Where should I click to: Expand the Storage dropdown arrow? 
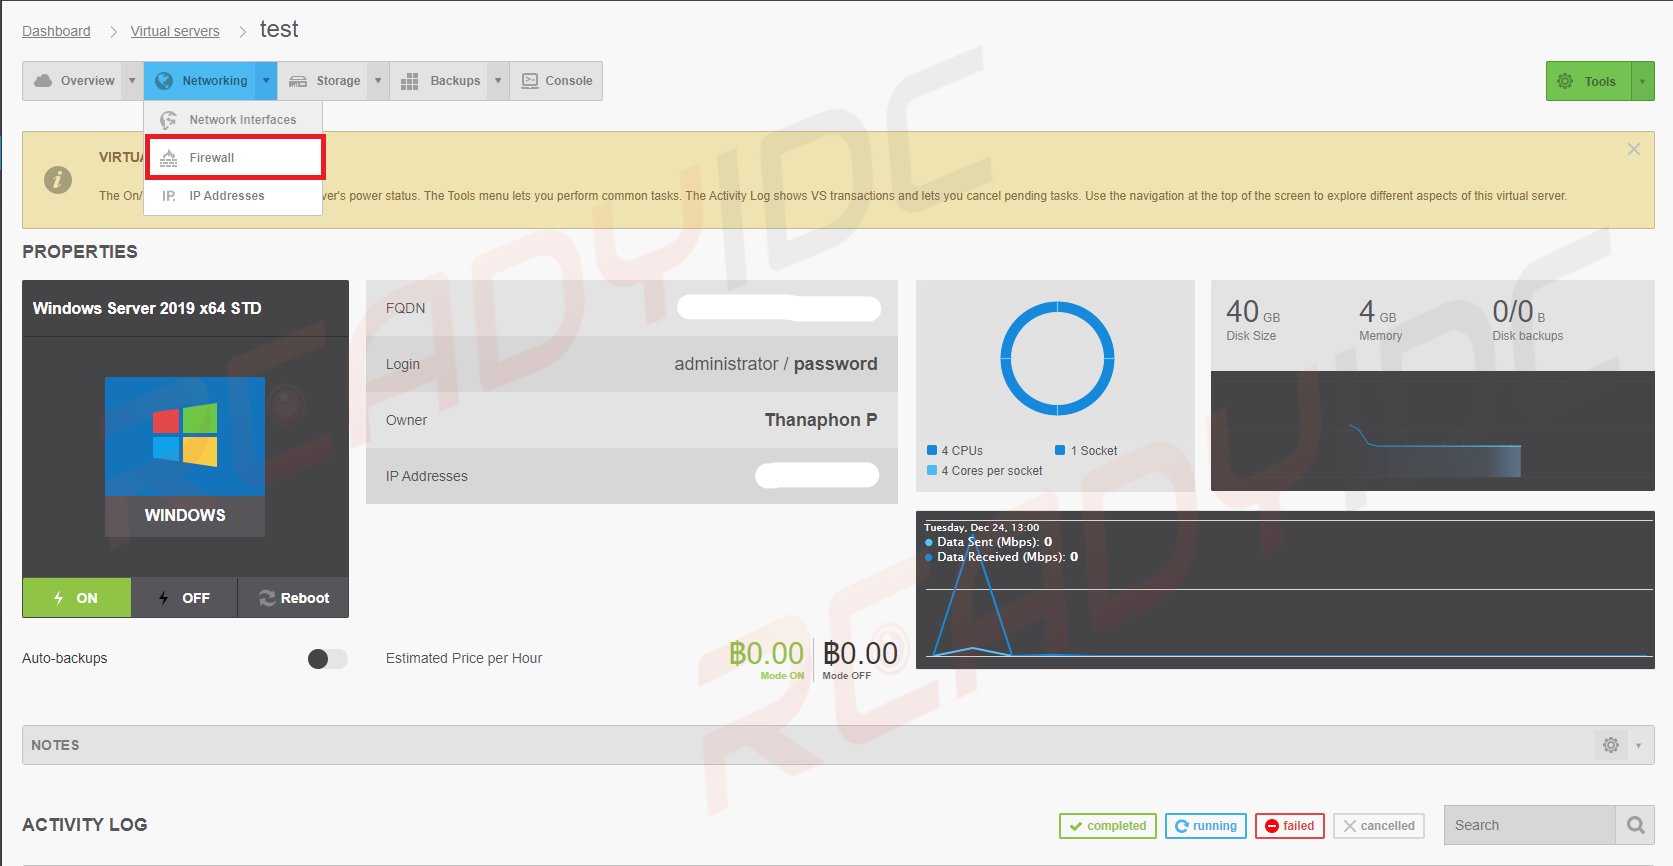(378, 81)
